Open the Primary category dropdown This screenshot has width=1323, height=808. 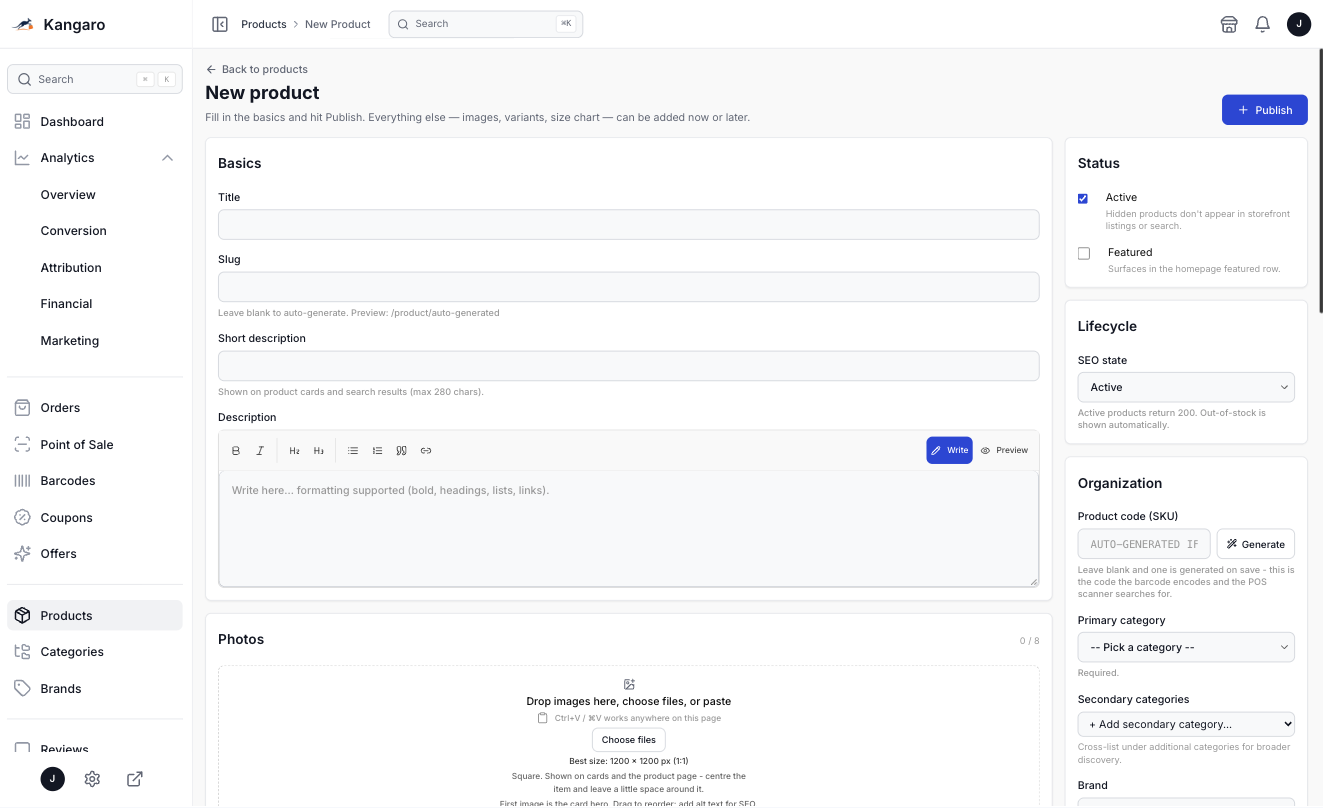pos(1186,647)
